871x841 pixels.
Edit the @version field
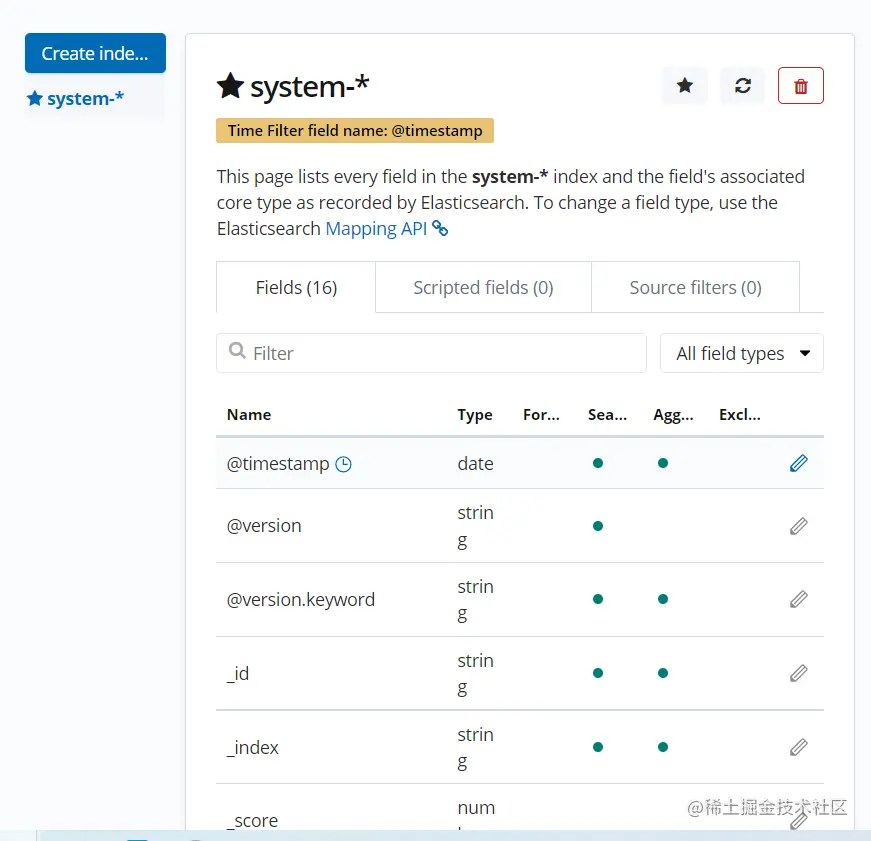tap(798, 526)
